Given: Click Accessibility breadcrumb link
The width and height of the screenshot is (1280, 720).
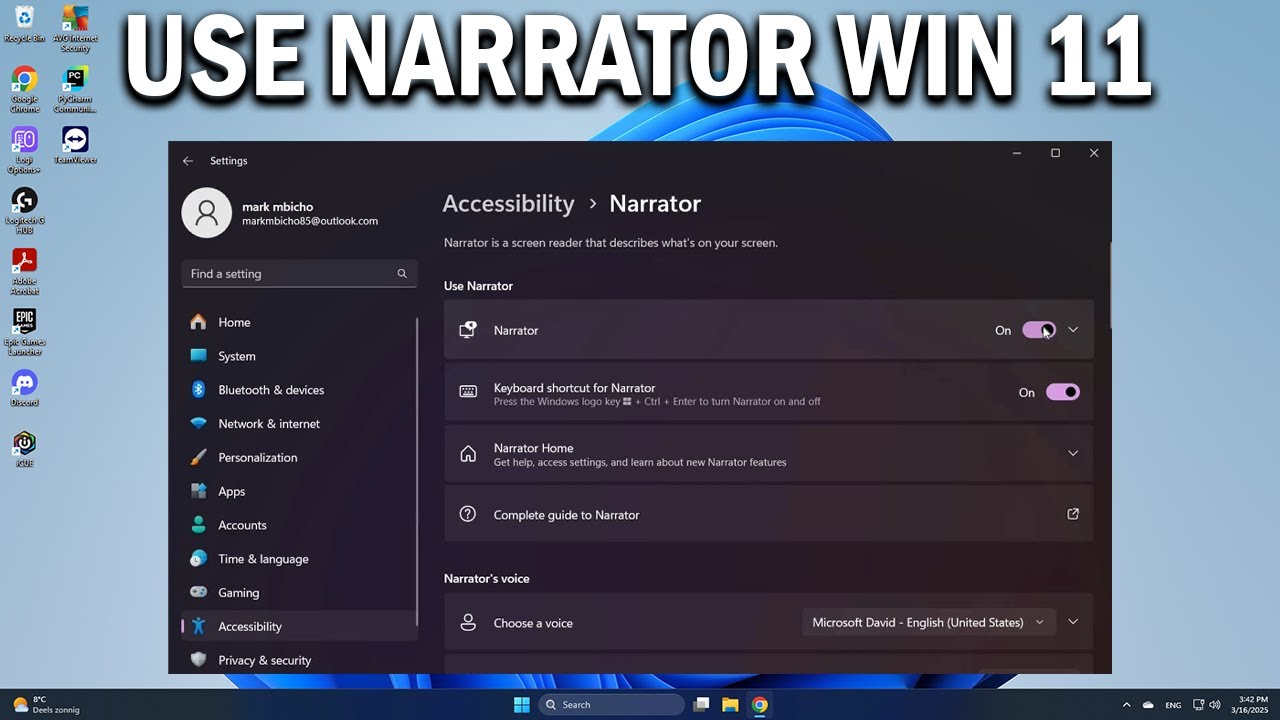Looking at the screenshot, I should [x=508, y=204].
